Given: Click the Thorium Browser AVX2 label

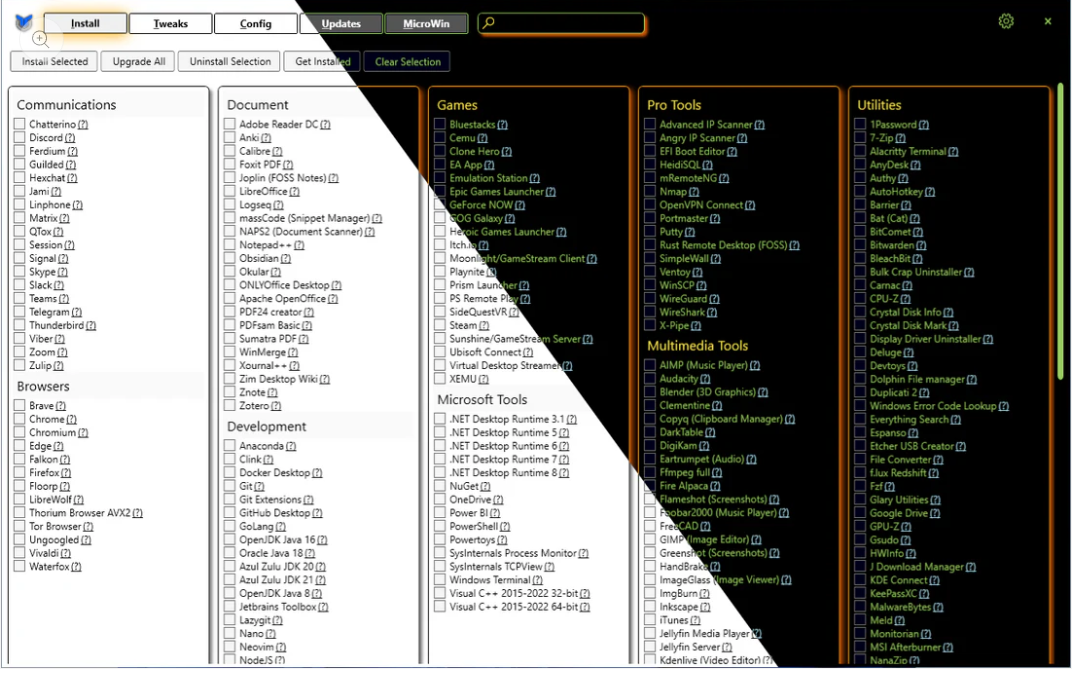Looking at the screenshot, I should click(x=80, y=513).
